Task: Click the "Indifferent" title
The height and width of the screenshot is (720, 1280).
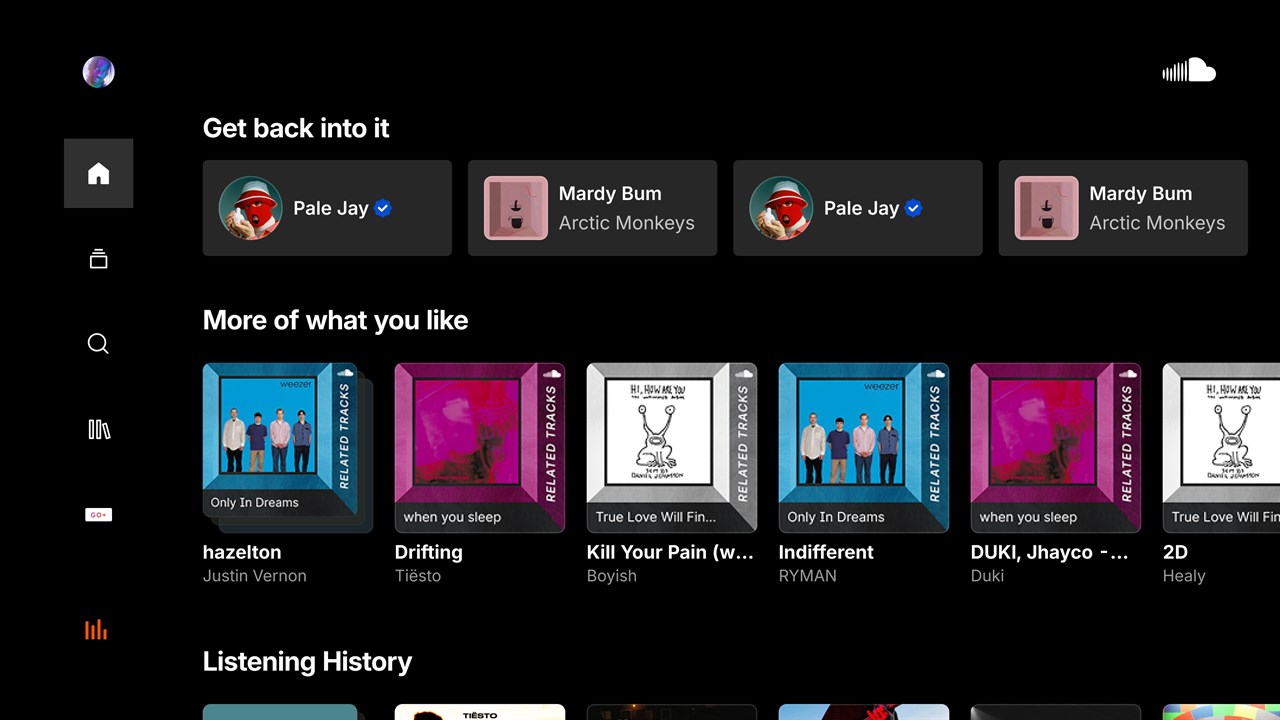Action: (x=826, y=552)
